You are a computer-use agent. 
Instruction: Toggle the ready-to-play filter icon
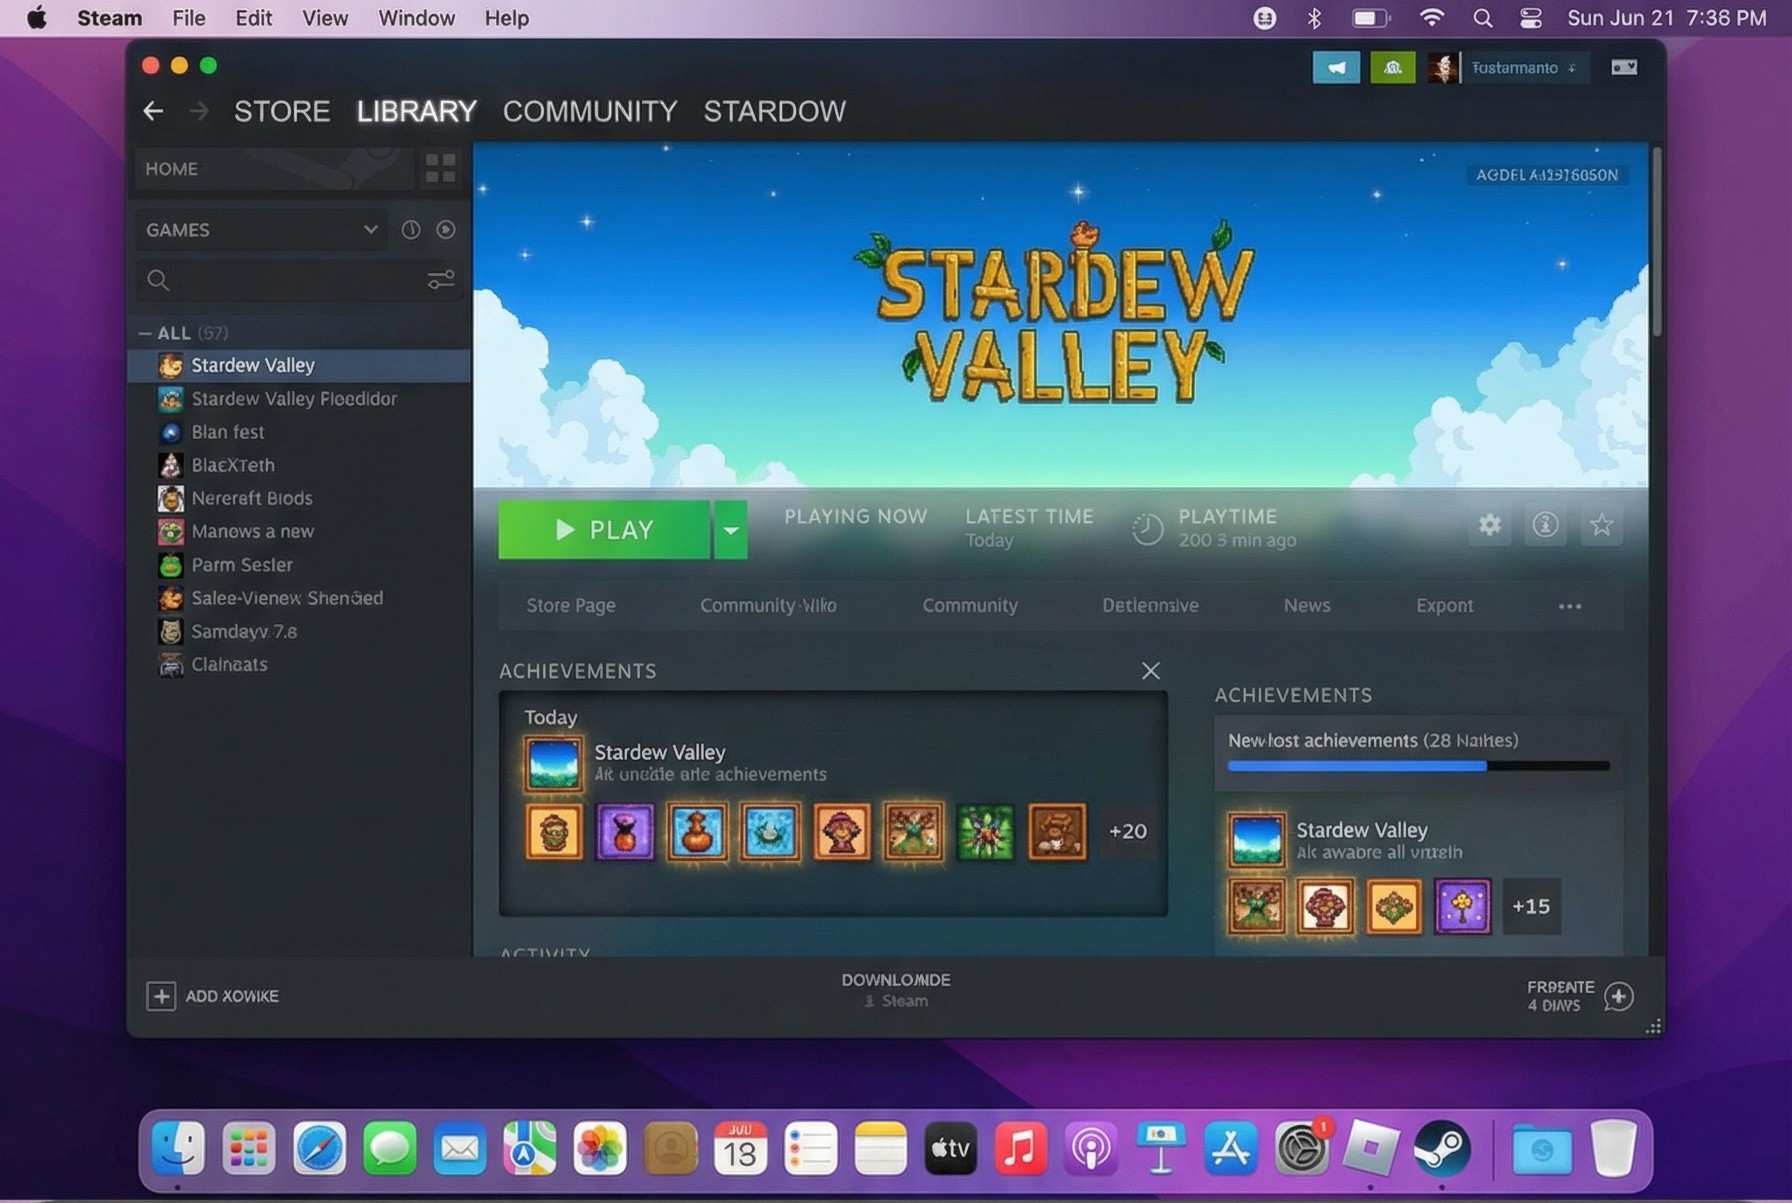[446, 230]
